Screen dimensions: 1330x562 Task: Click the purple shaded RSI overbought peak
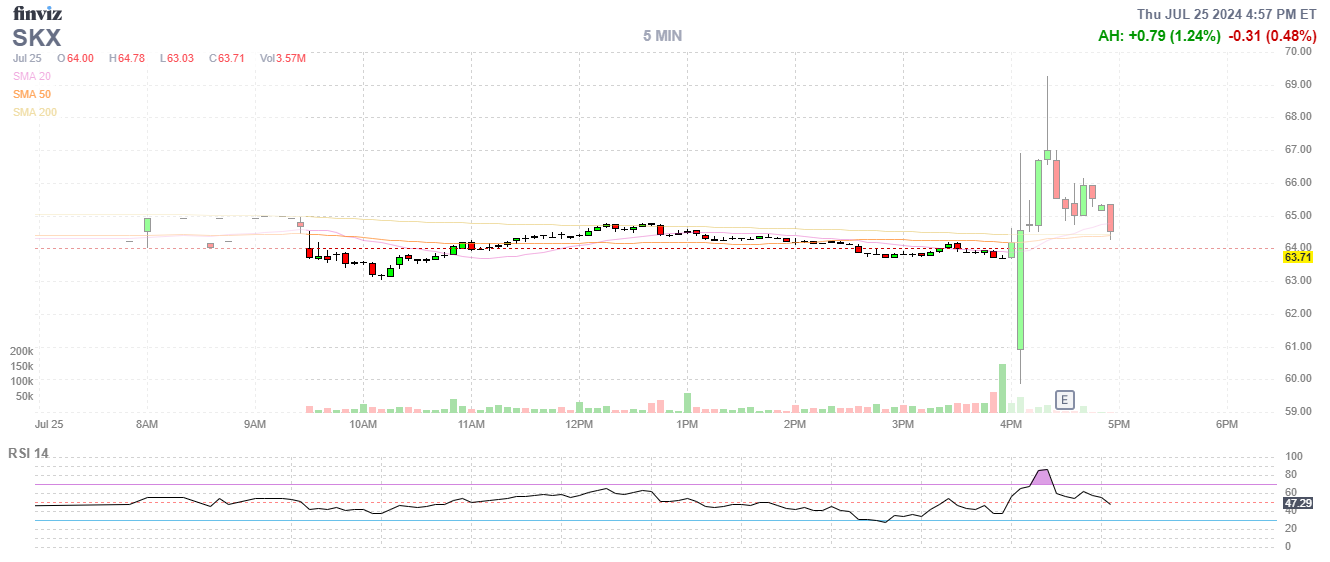[1043, 477]
